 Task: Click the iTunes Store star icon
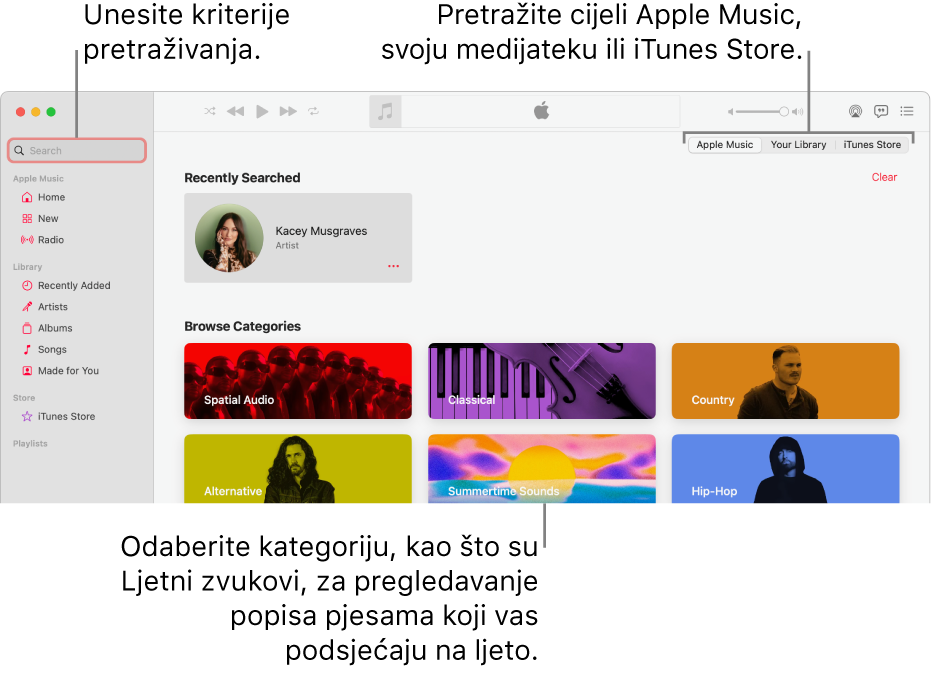pyautogui.click(x=27, y=416)
